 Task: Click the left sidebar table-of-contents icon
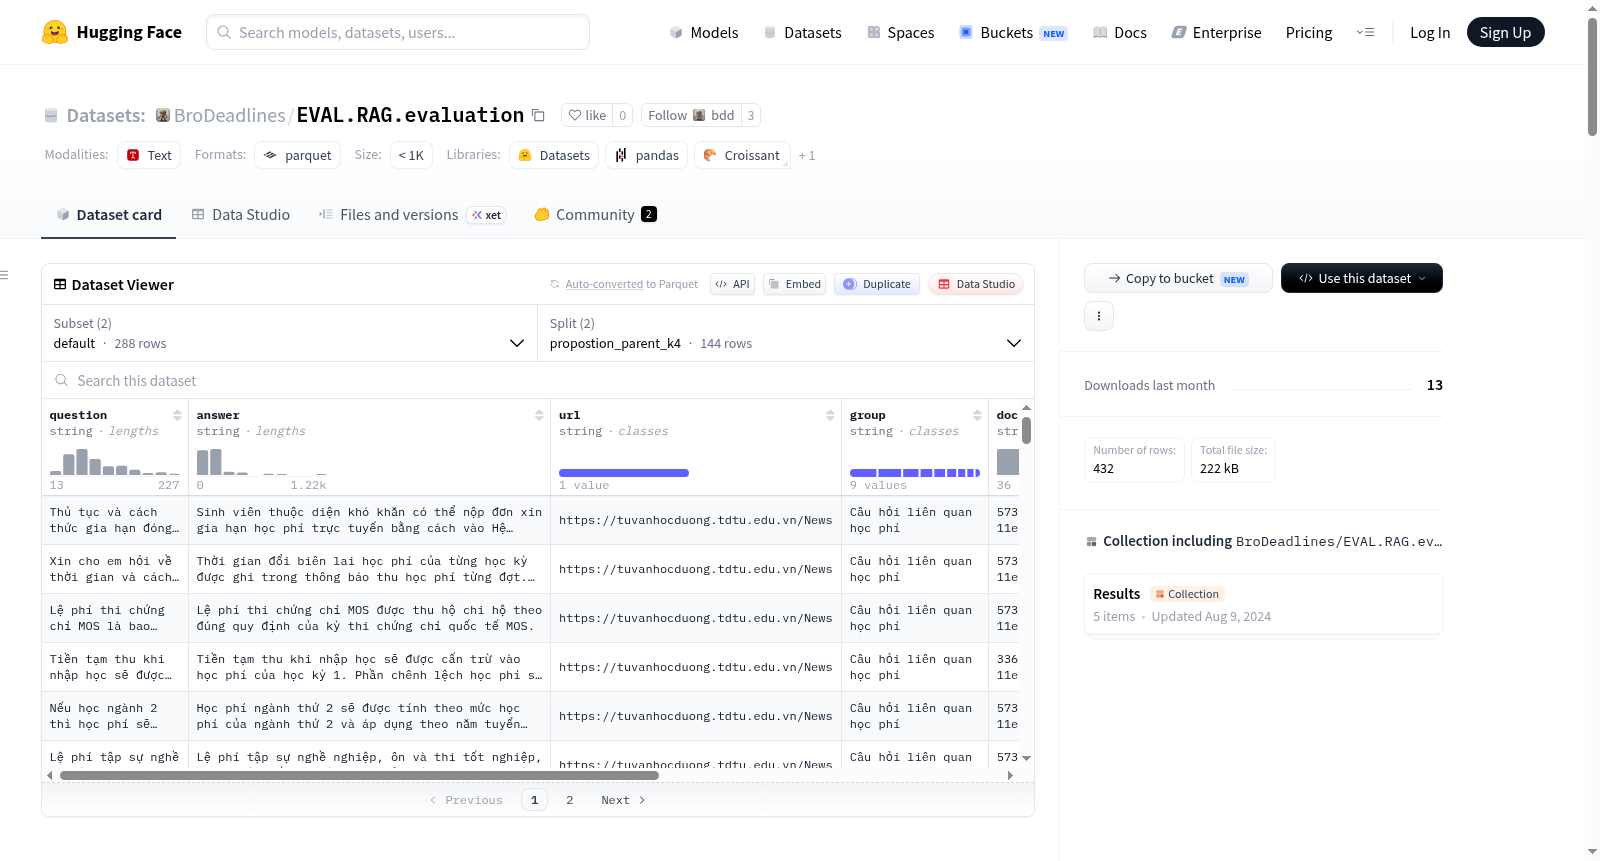[4, 275]
